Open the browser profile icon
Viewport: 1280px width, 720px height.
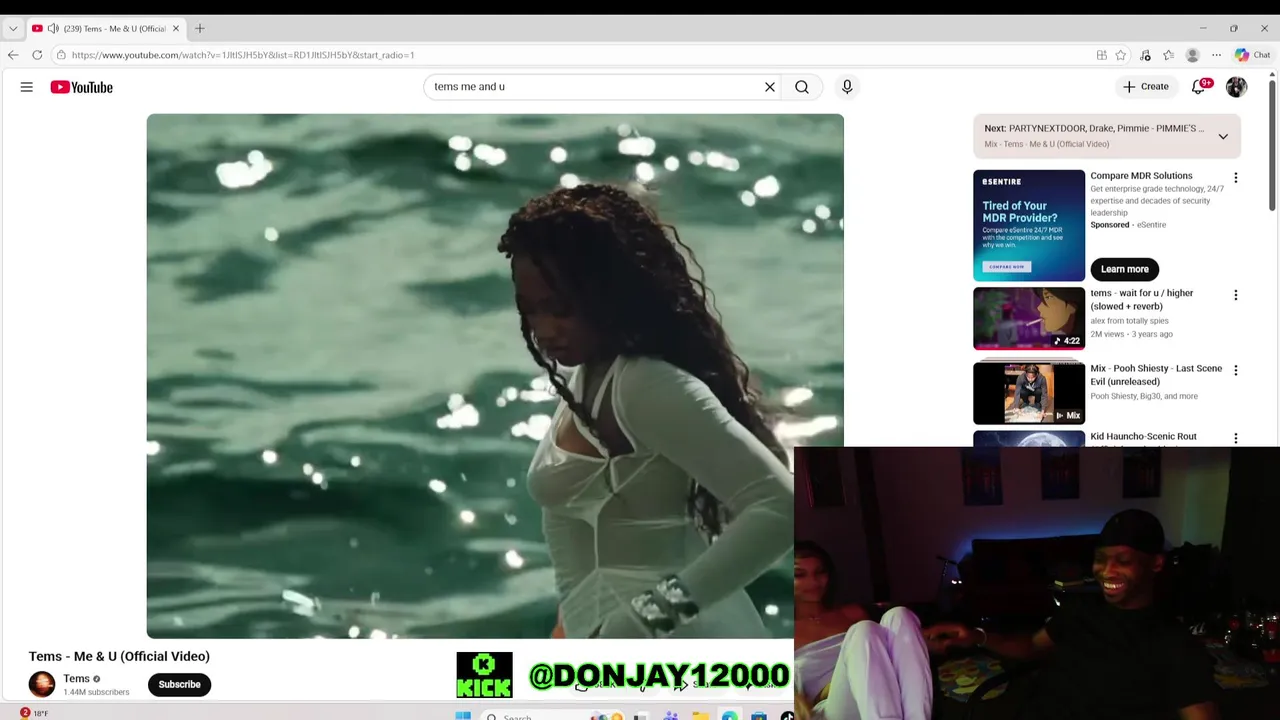point(1192,55)
